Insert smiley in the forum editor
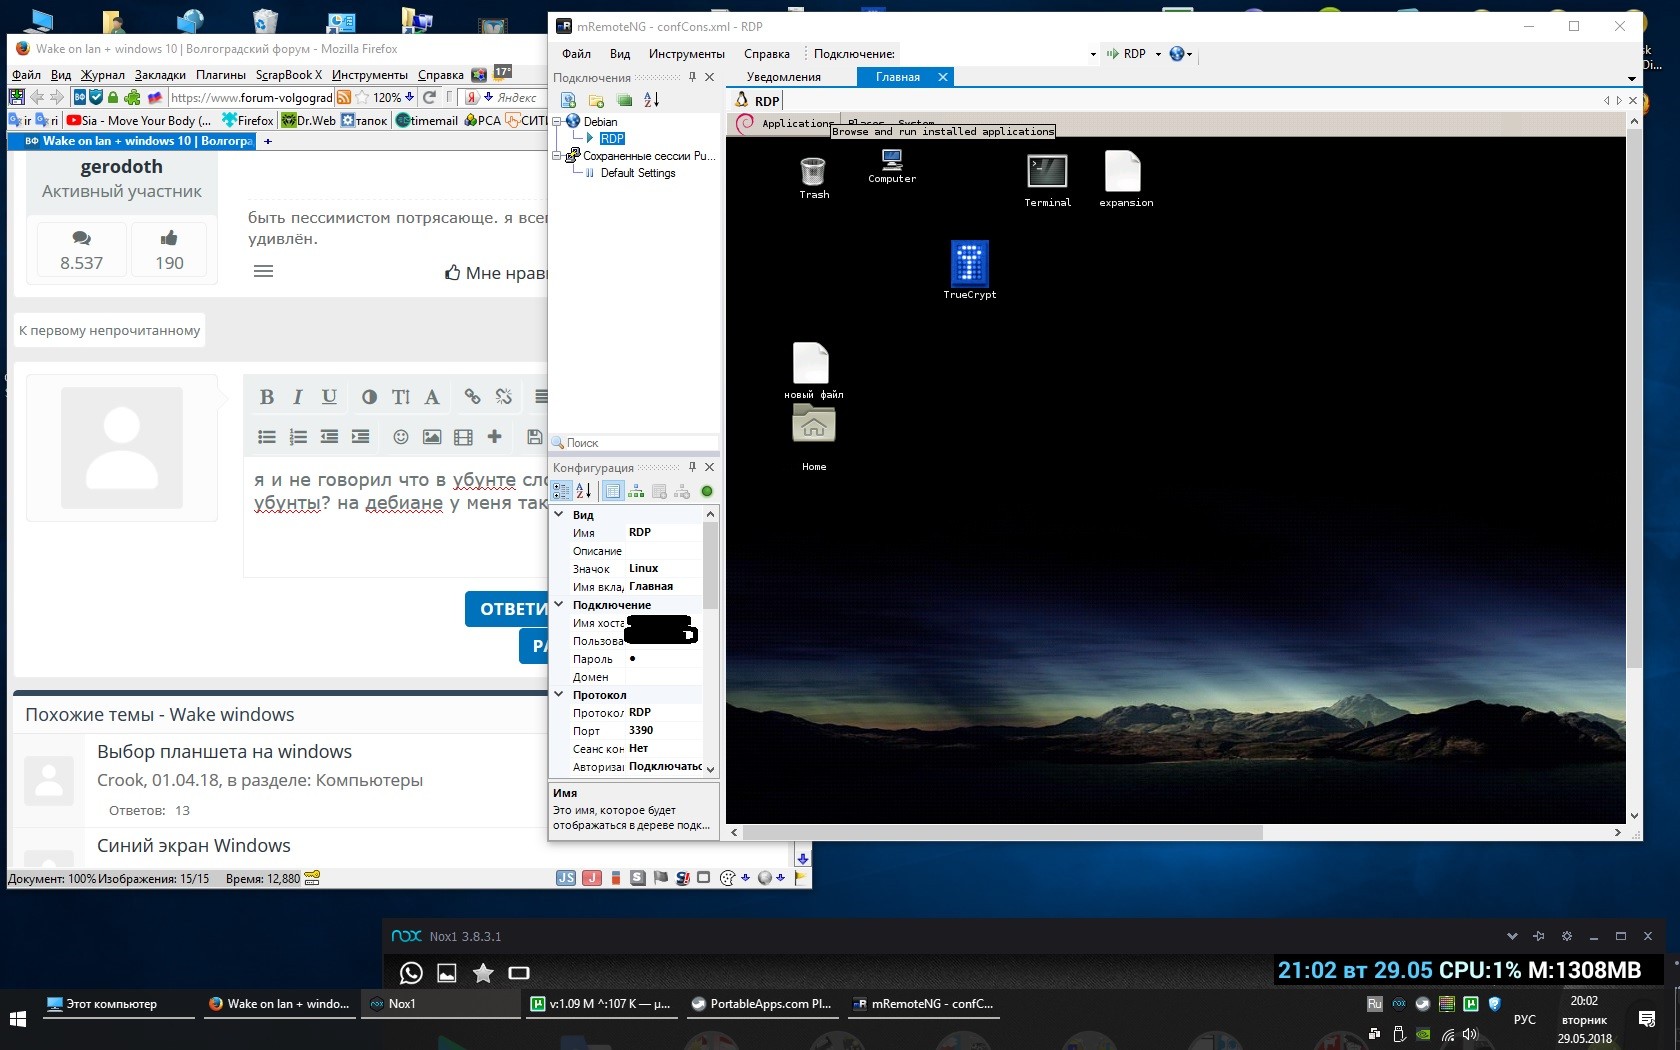Viewport: 1680px width, 1050px height. 400,437
